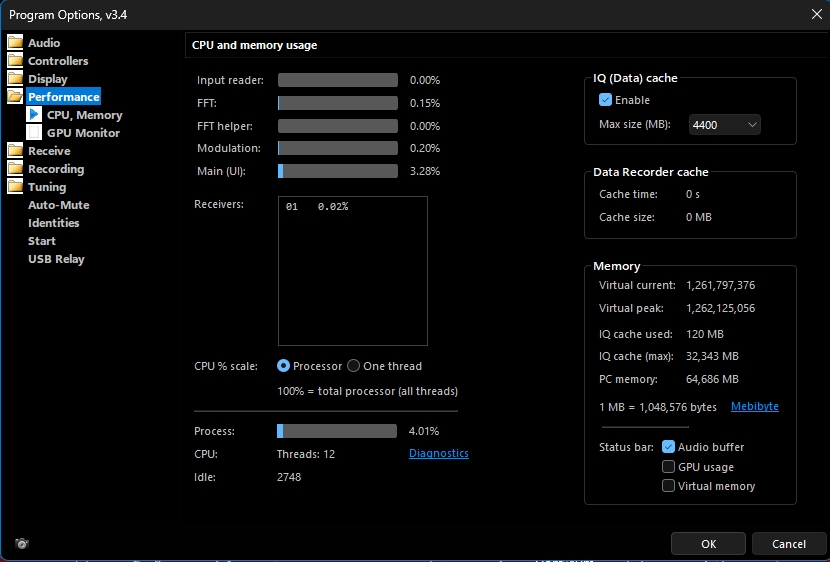Click the Process CPU usage bar

pyautogui.click(x=337, y=431)
